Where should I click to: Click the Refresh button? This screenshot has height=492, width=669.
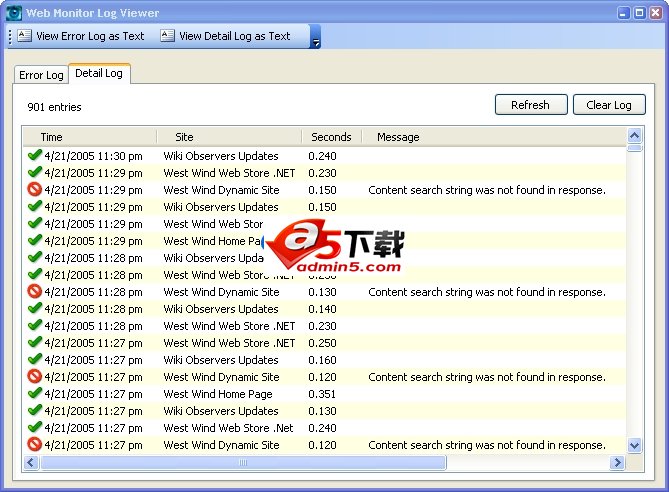(x=531, y=105)
